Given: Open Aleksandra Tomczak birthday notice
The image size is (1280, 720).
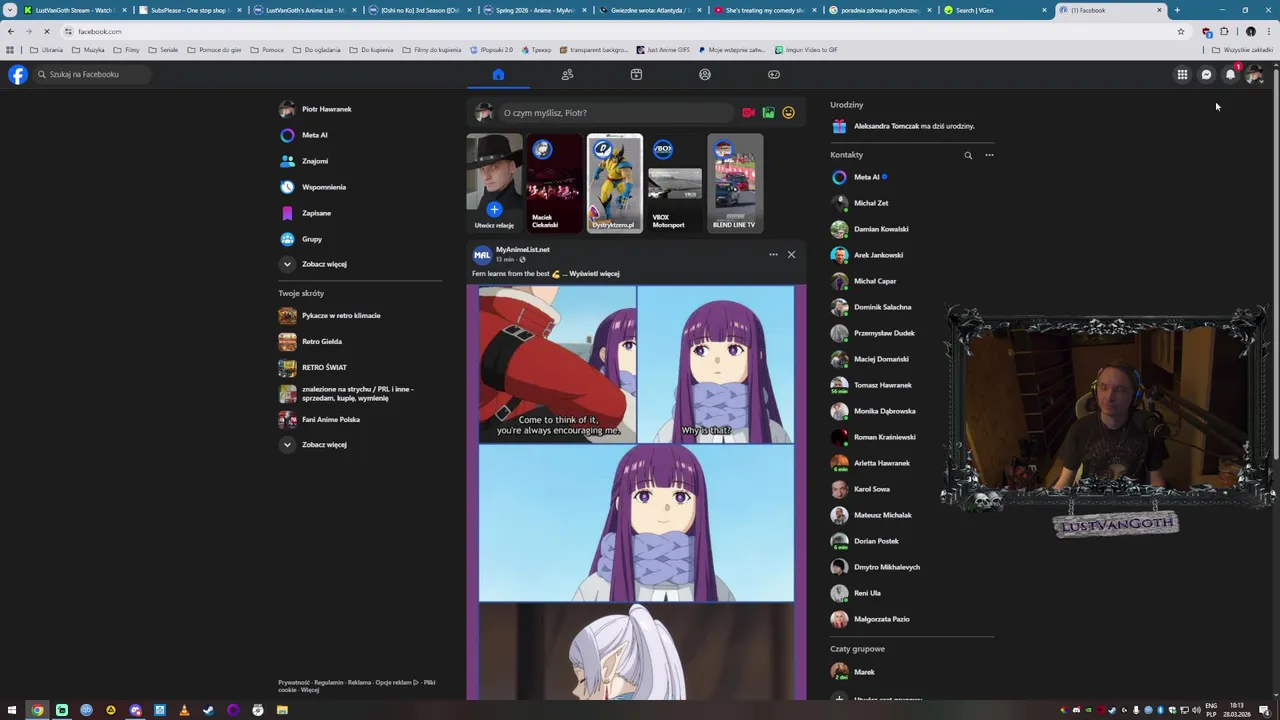Looking at the screenshot, I should tap(912, 126).
